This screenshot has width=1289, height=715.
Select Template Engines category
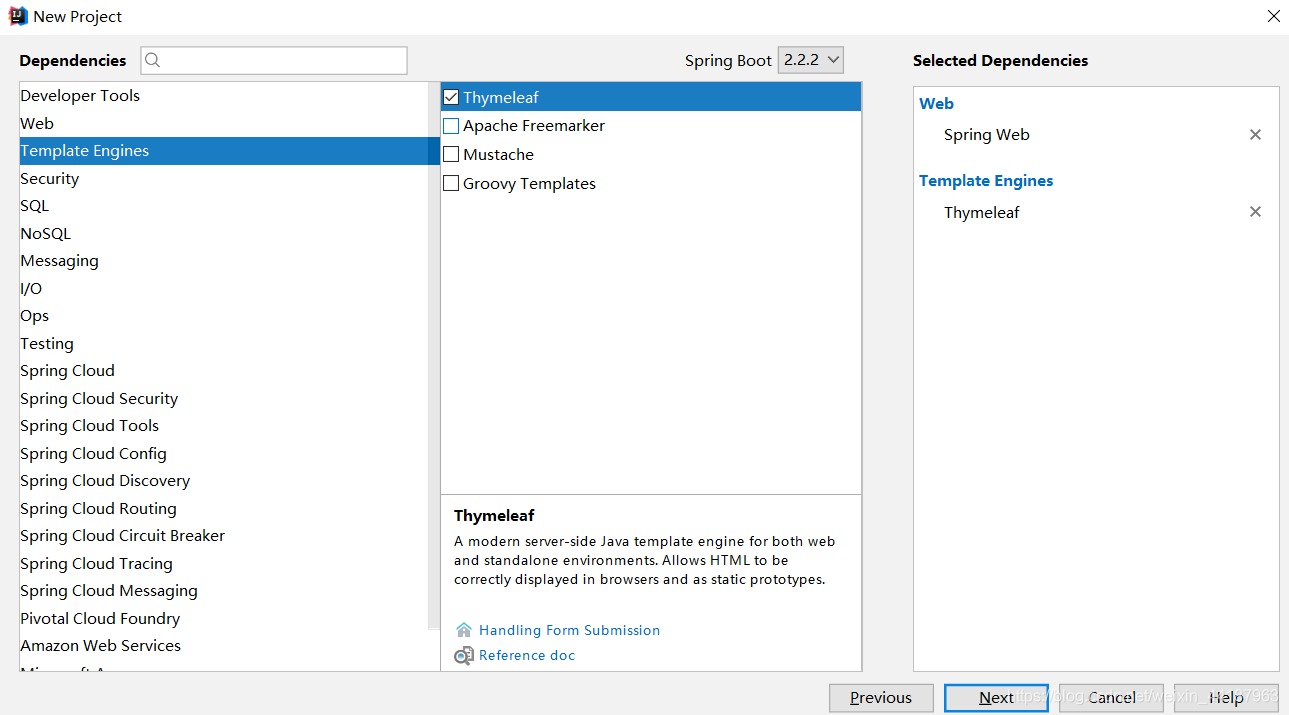pyautogui.click(x=225, y=151)
